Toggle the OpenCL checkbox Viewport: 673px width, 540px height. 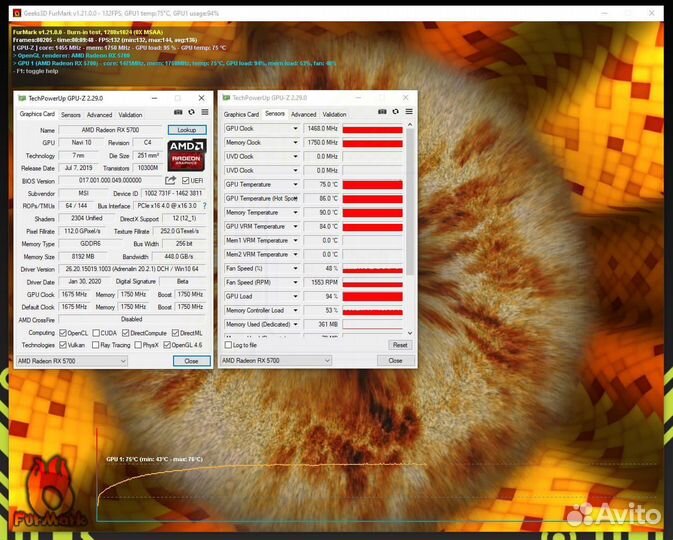(63, 333)
